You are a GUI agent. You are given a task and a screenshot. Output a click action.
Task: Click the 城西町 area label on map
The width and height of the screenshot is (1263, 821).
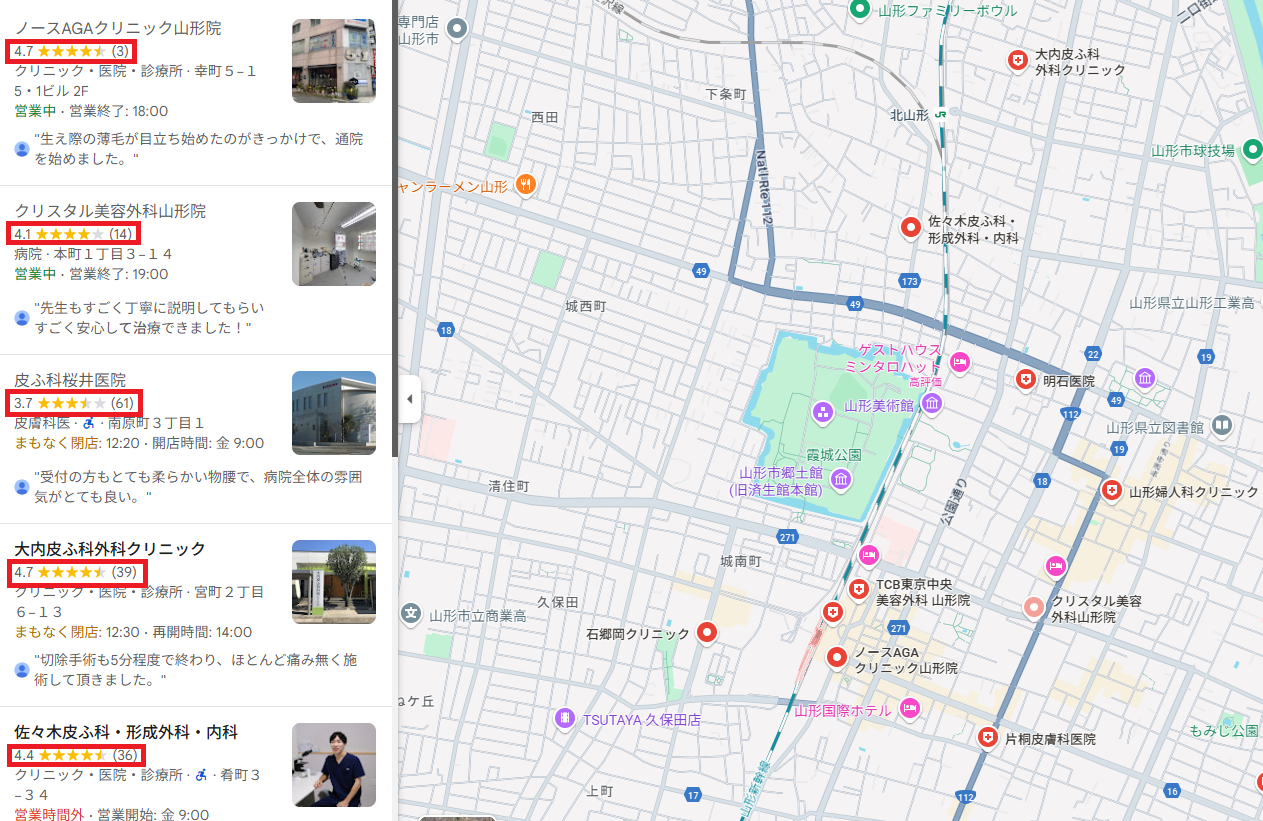(585, 305)
